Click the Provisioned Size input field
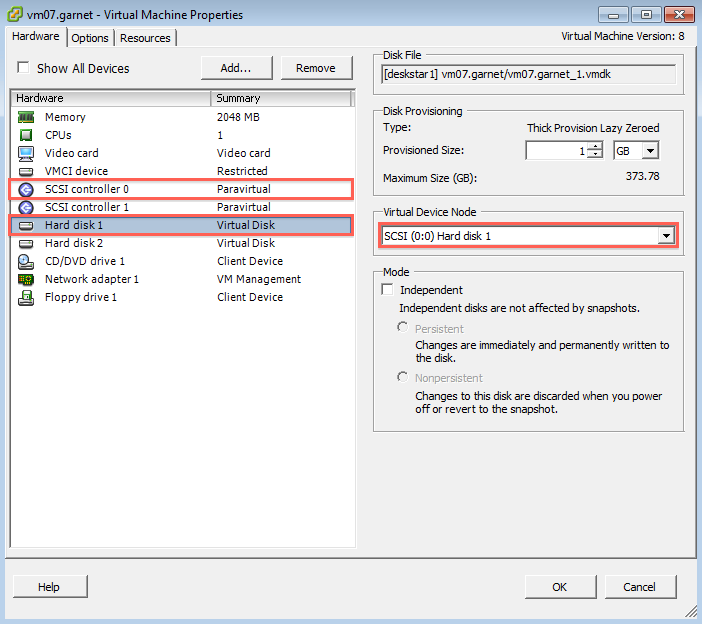This screenshot has height=624, width=702. point(556,150)
